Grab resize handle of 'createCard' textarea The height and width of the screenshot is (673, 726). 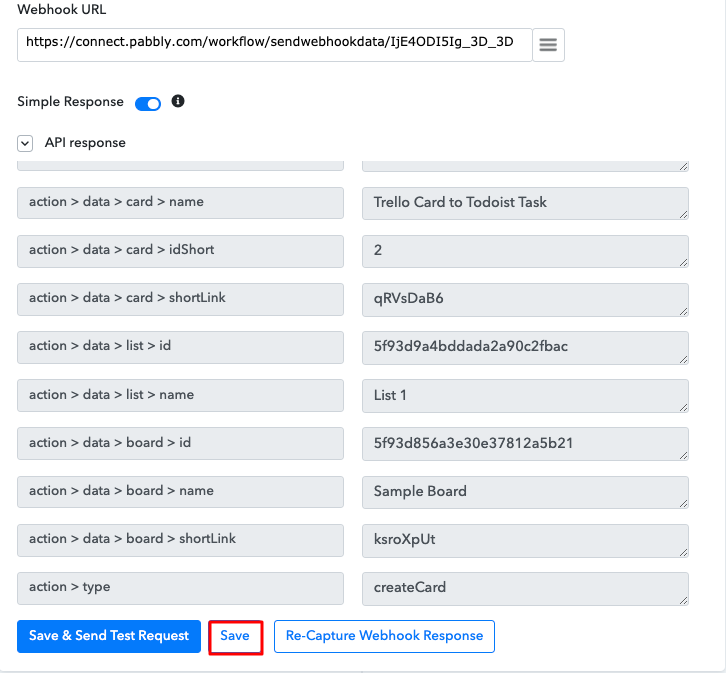pos(683,600)
